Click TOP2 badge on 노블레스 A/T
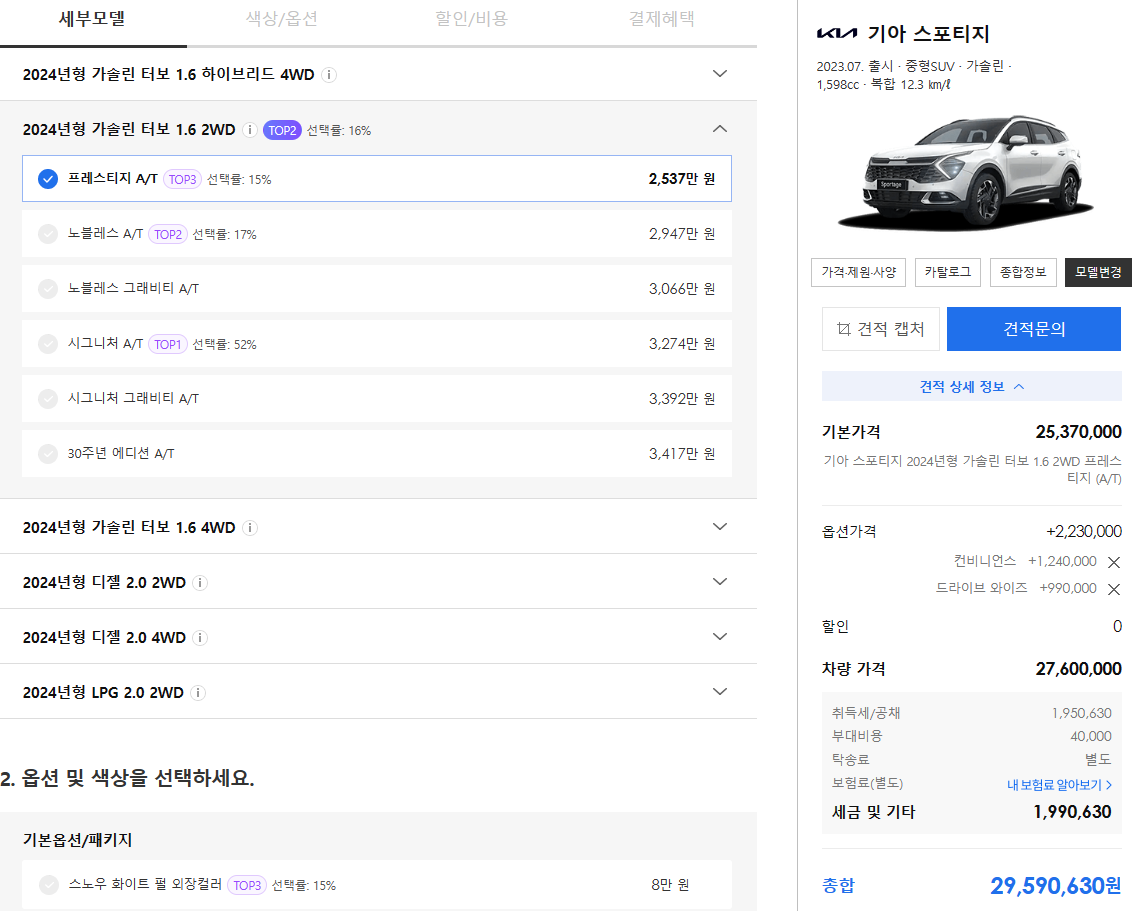Image resolution: width=1143 pixels, height=911 pixels. [x=168, y=235]
